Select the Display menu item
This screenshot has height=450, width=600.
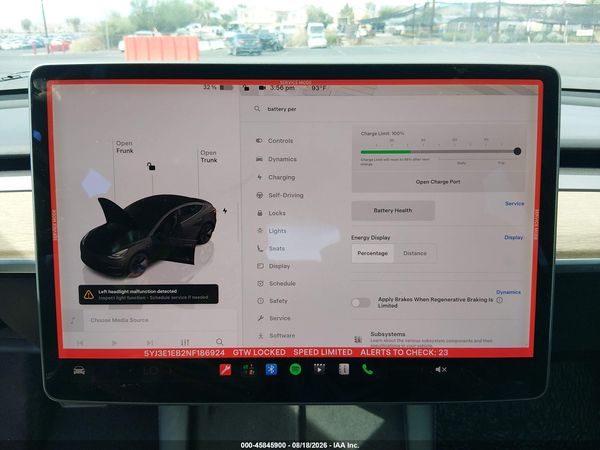274,266
